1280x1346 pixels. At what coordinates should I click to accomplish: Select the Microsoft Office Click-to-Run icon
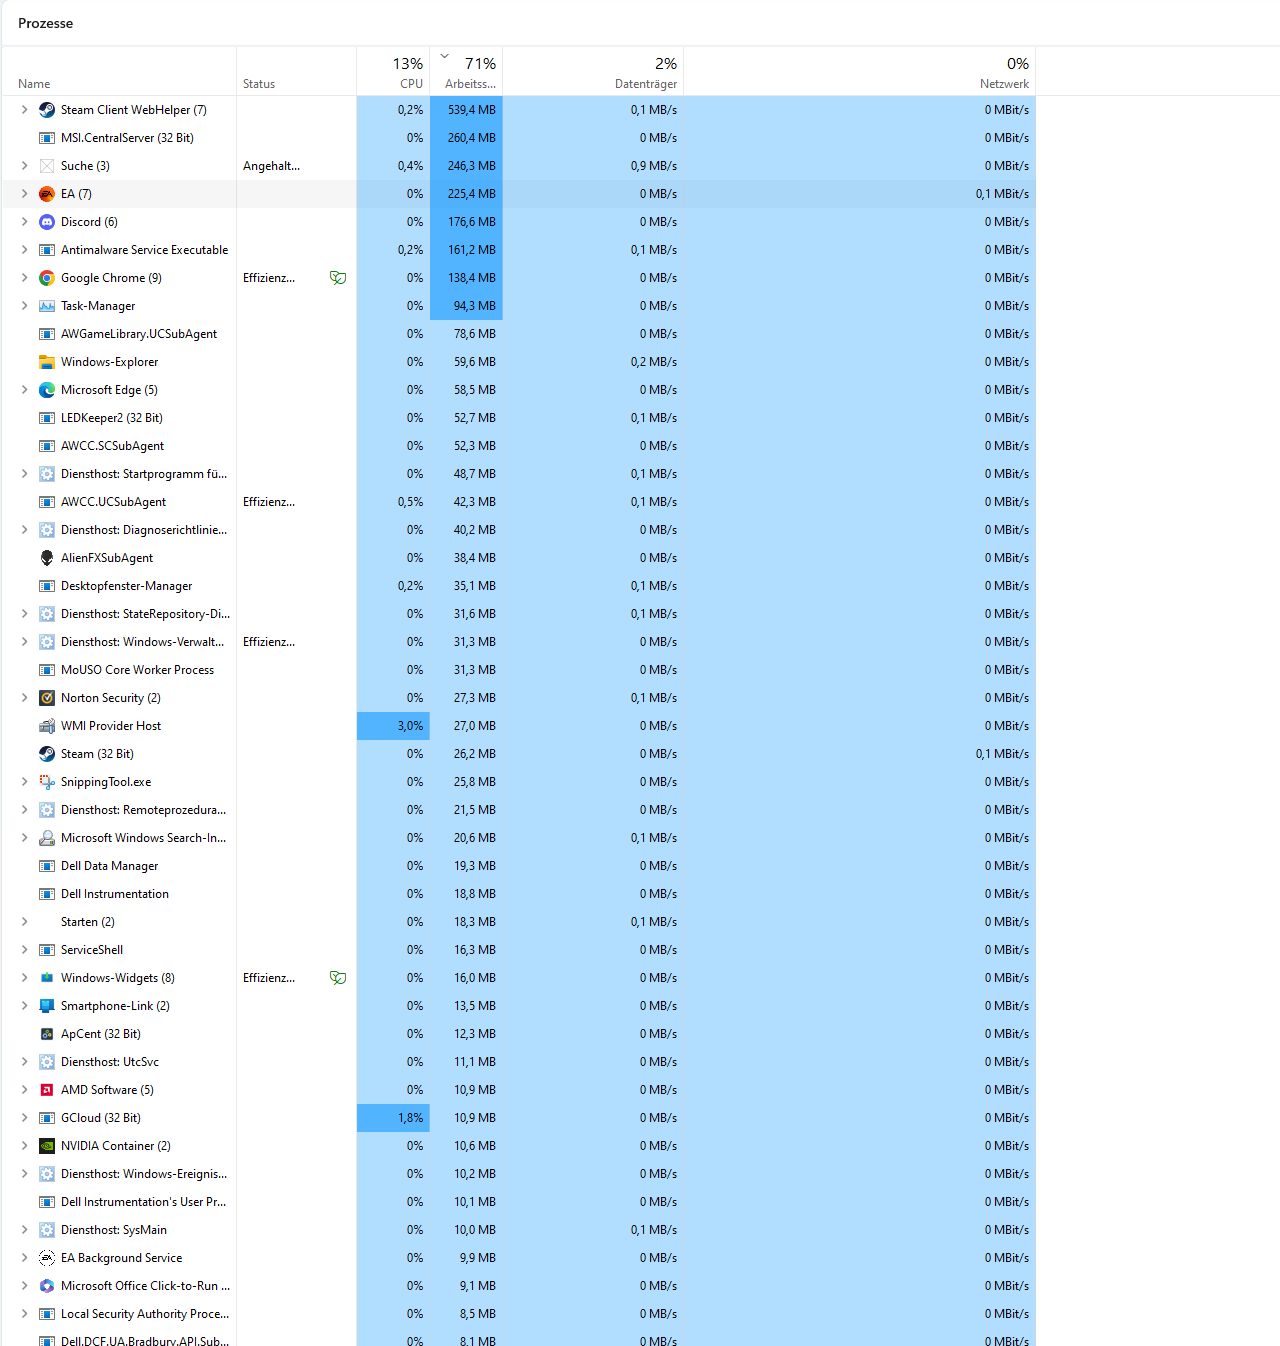(x=47, y=1286)
